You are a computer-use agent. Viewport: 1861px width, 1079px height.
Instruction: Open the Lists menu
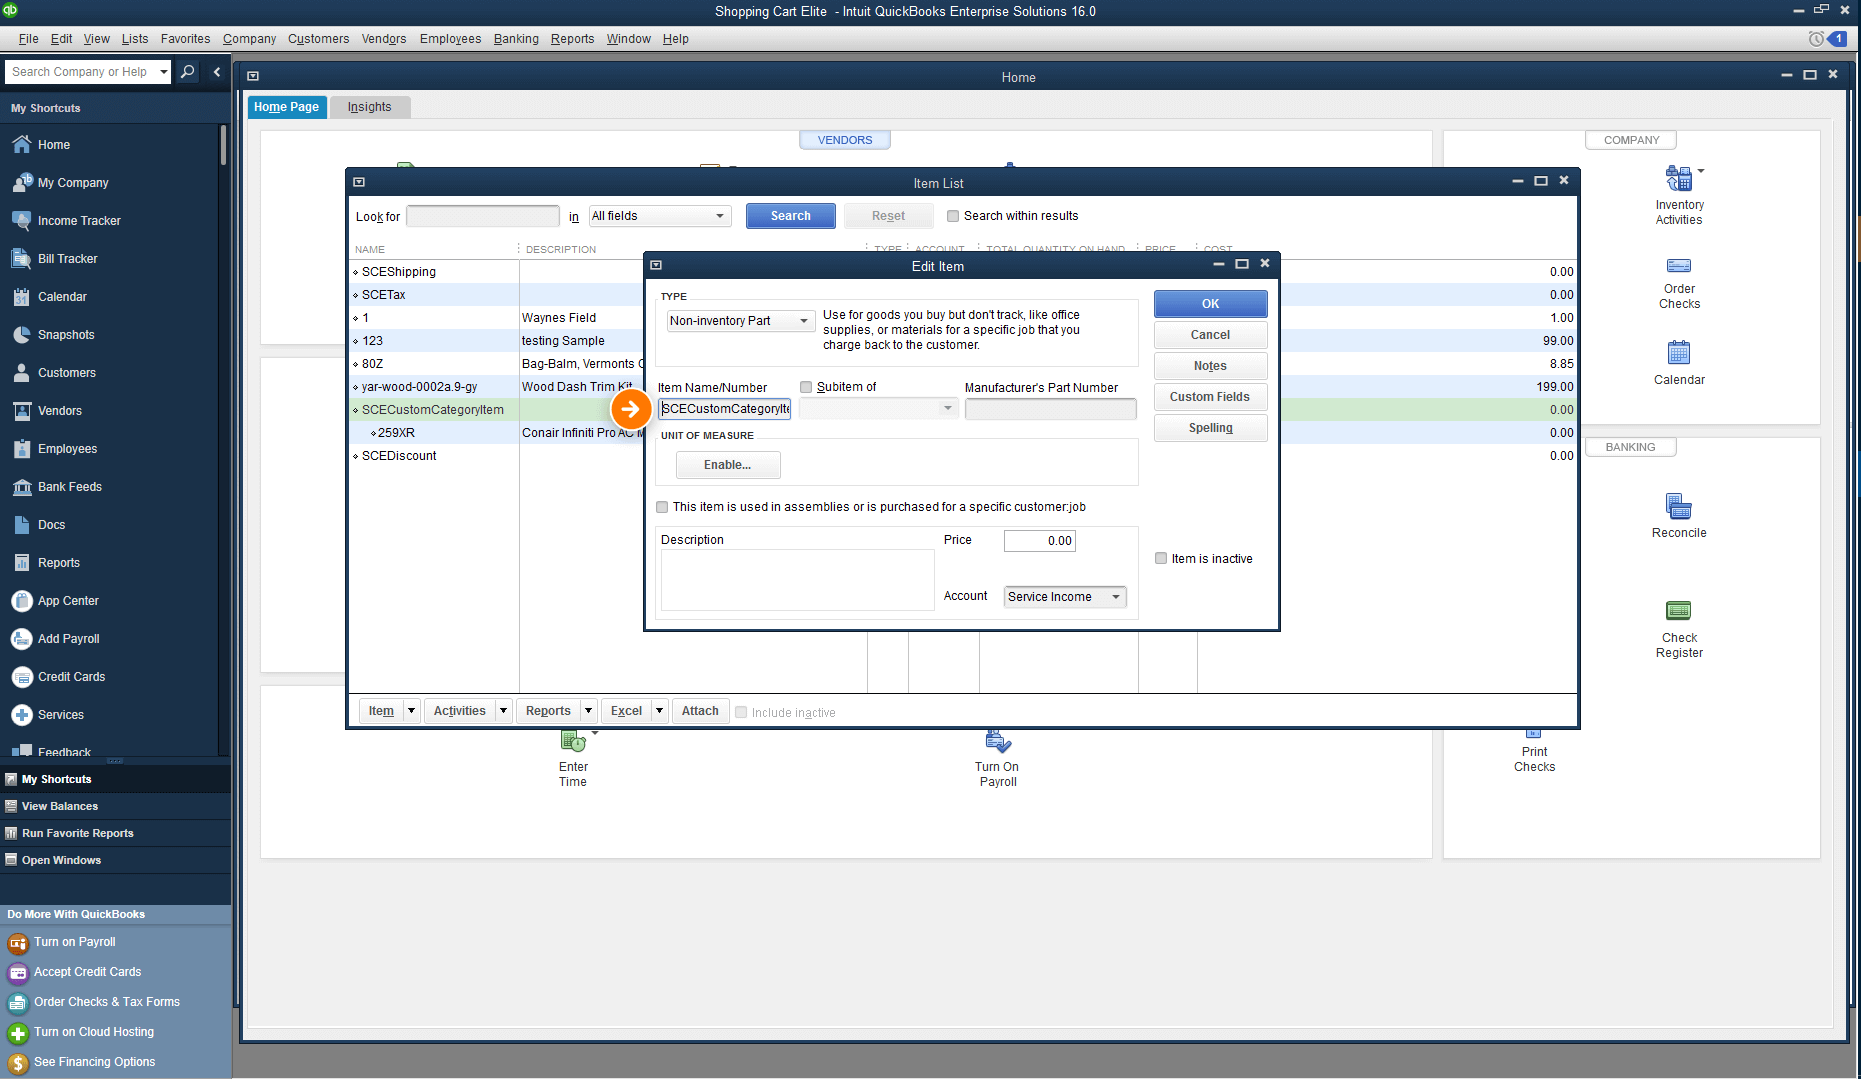135,39
